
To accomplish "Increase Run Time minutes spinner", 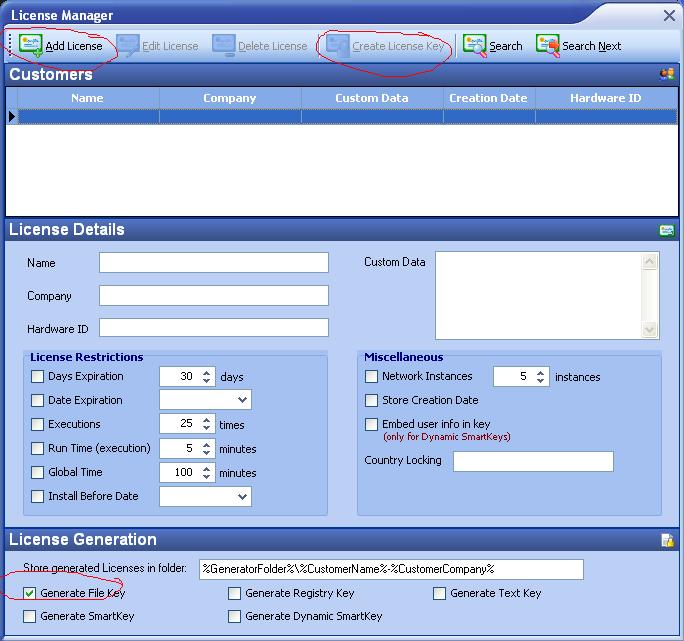I will point(207,444).
